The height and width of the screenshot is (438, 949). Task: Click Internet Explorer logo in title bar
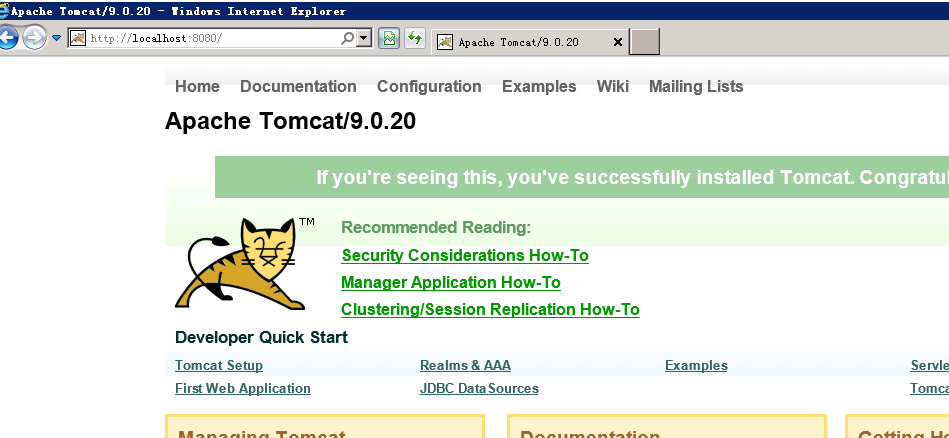click(x=4, y=11)
